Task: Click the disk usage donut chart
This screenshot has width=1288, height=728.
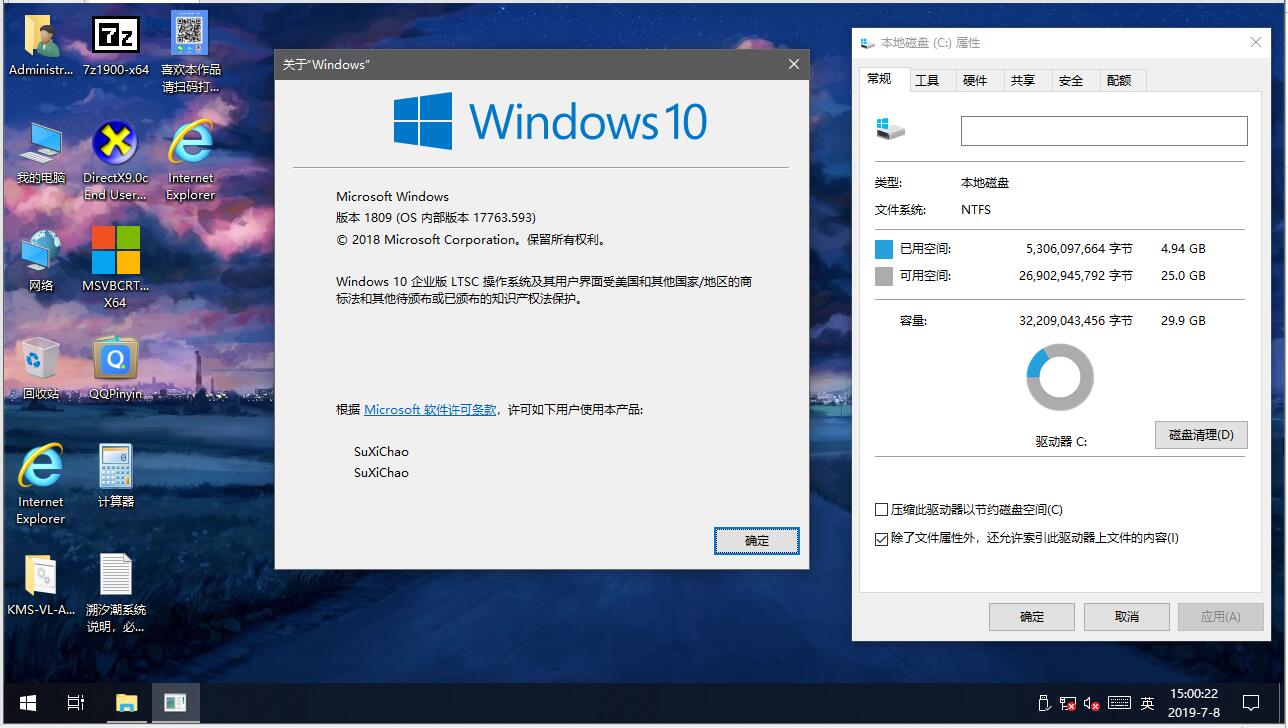Action: click(1060, 377)
